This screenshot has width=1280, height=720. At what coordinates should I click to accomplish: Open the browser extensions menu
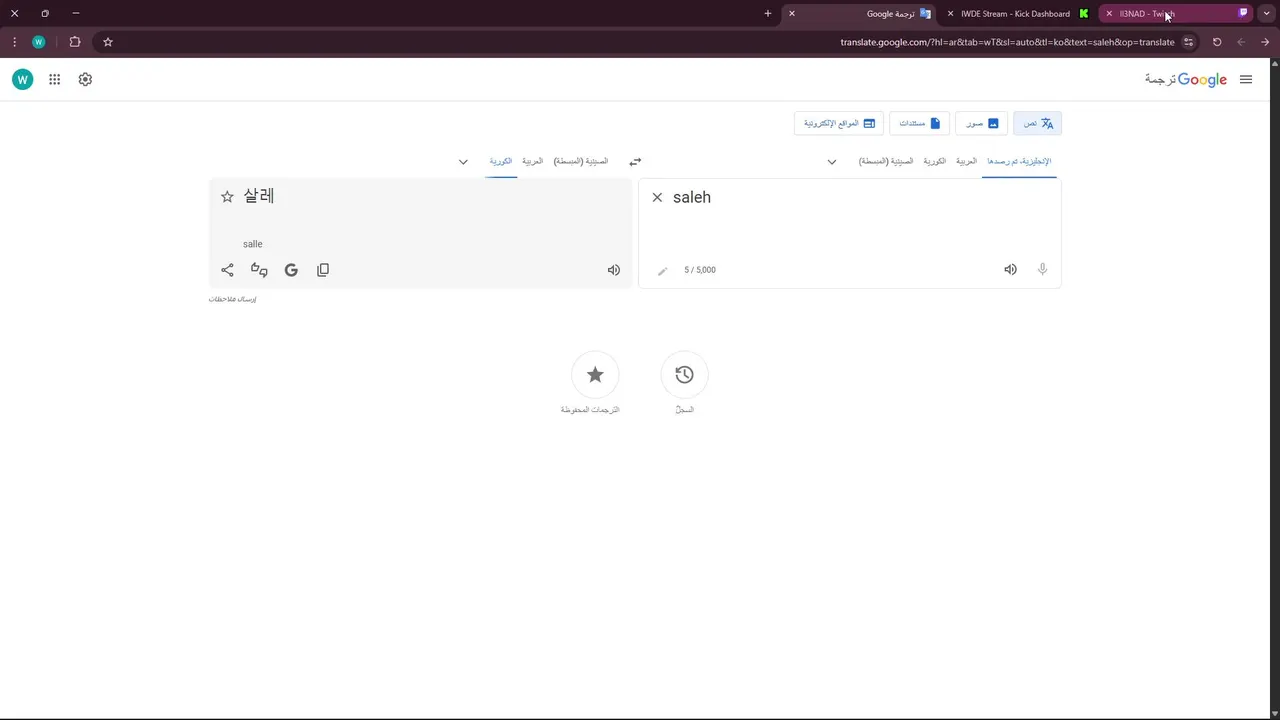(x=75, y=42)
